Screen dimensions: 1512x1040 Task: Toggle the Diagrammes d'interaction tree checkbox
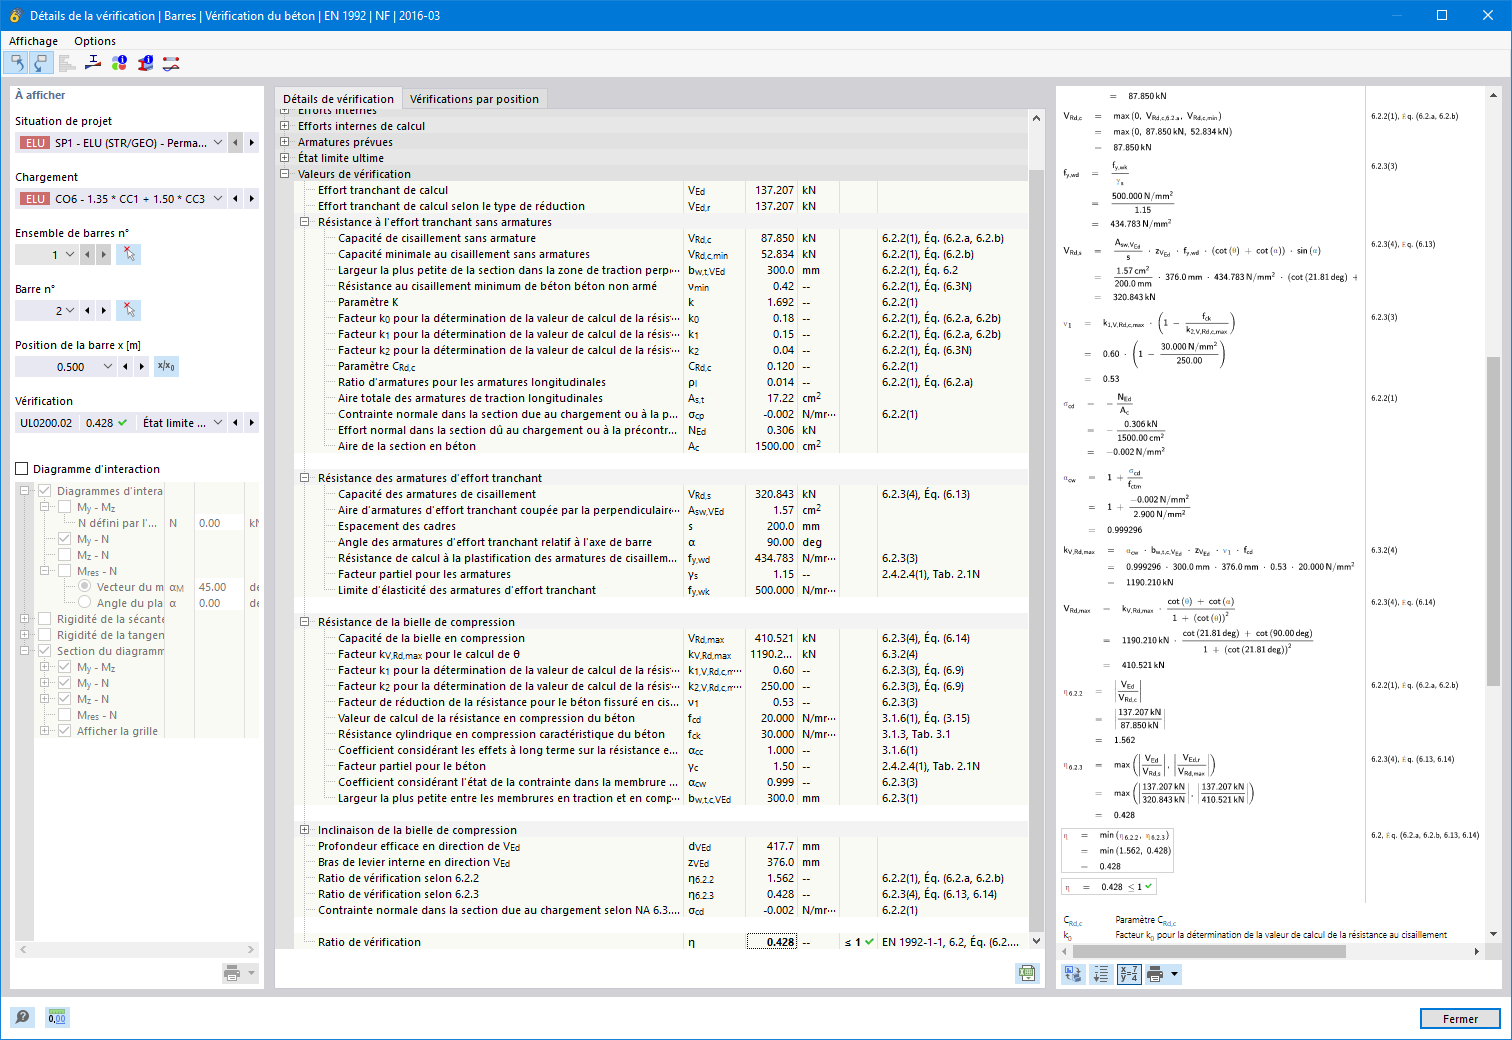click(x=44, y=491)
